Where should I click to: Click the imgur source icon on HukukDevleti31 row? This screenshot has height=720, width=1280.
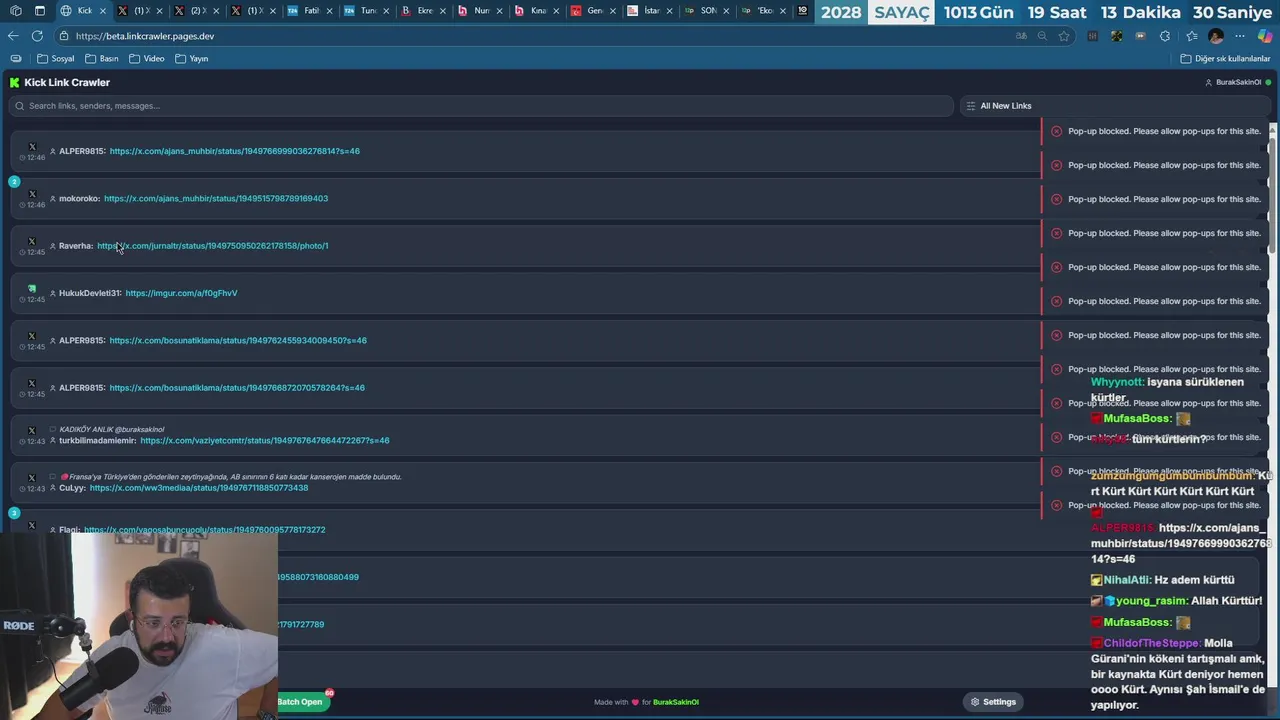[x=32, y=289]
